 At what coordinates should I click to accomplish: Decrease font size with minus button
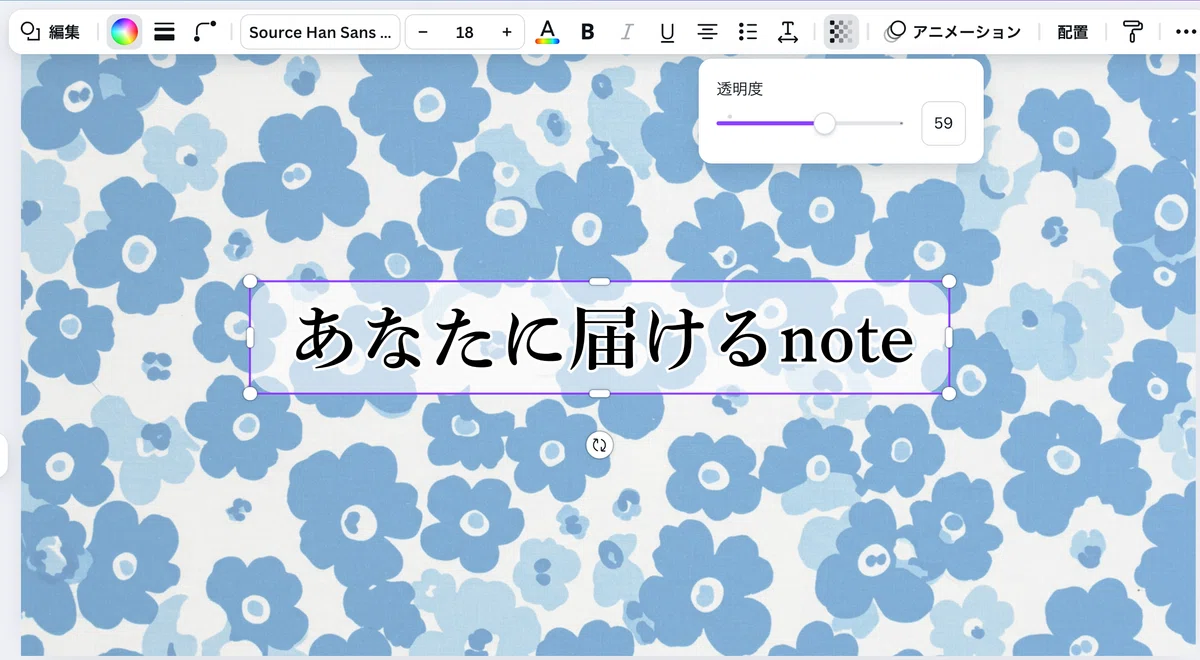pyautogui.click(x=423, y=32)
